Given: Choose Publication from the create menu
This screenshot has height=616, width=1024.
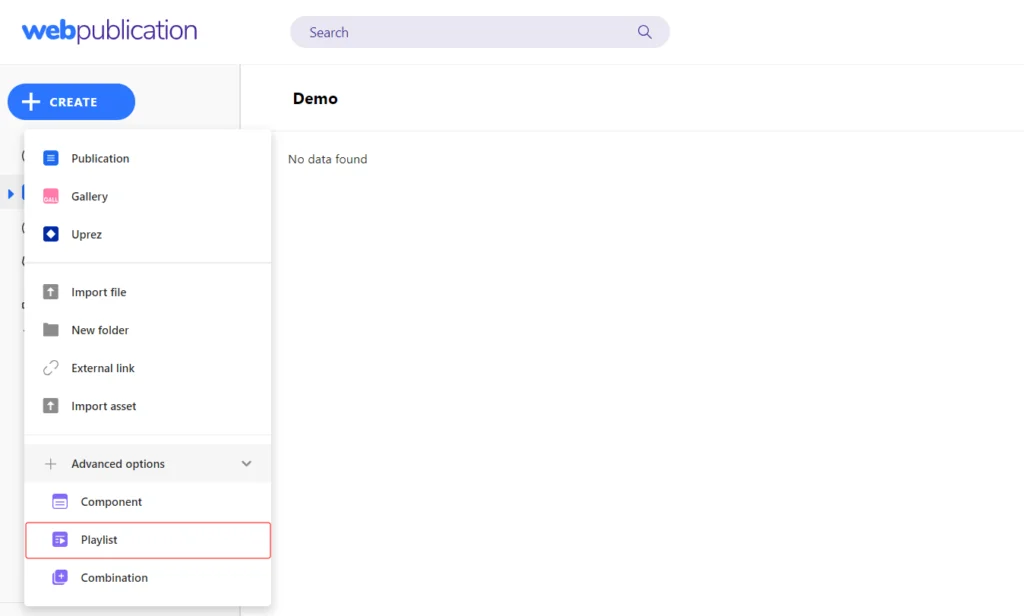Looking at the screenshot, I should (x=148, y=158).
